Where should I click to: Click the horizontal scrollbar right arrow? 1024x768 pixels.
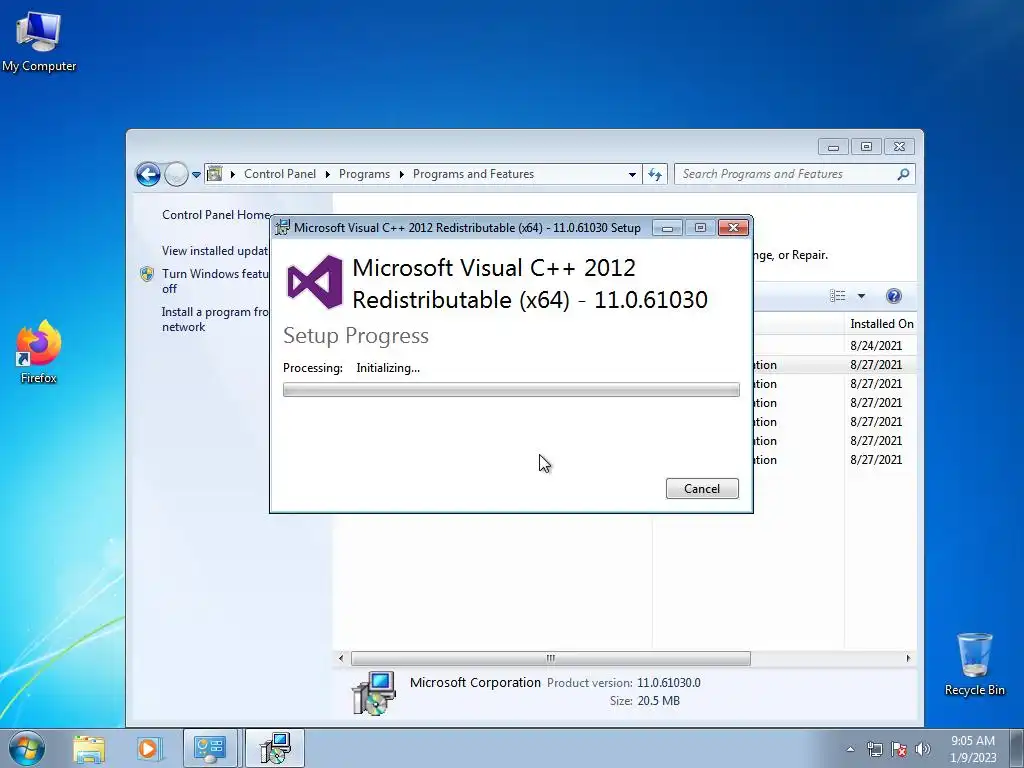(x=908, y=658)
